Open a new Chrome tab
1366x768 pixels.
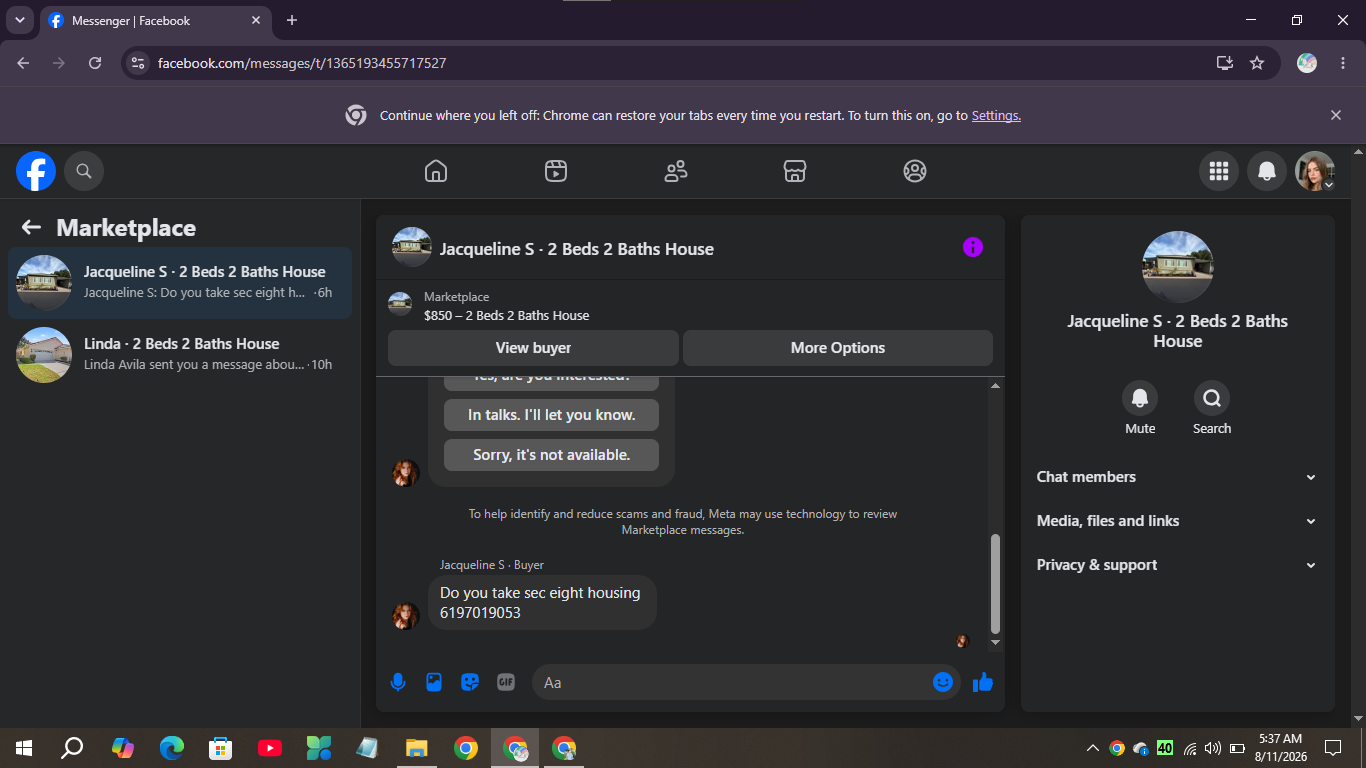292,20
